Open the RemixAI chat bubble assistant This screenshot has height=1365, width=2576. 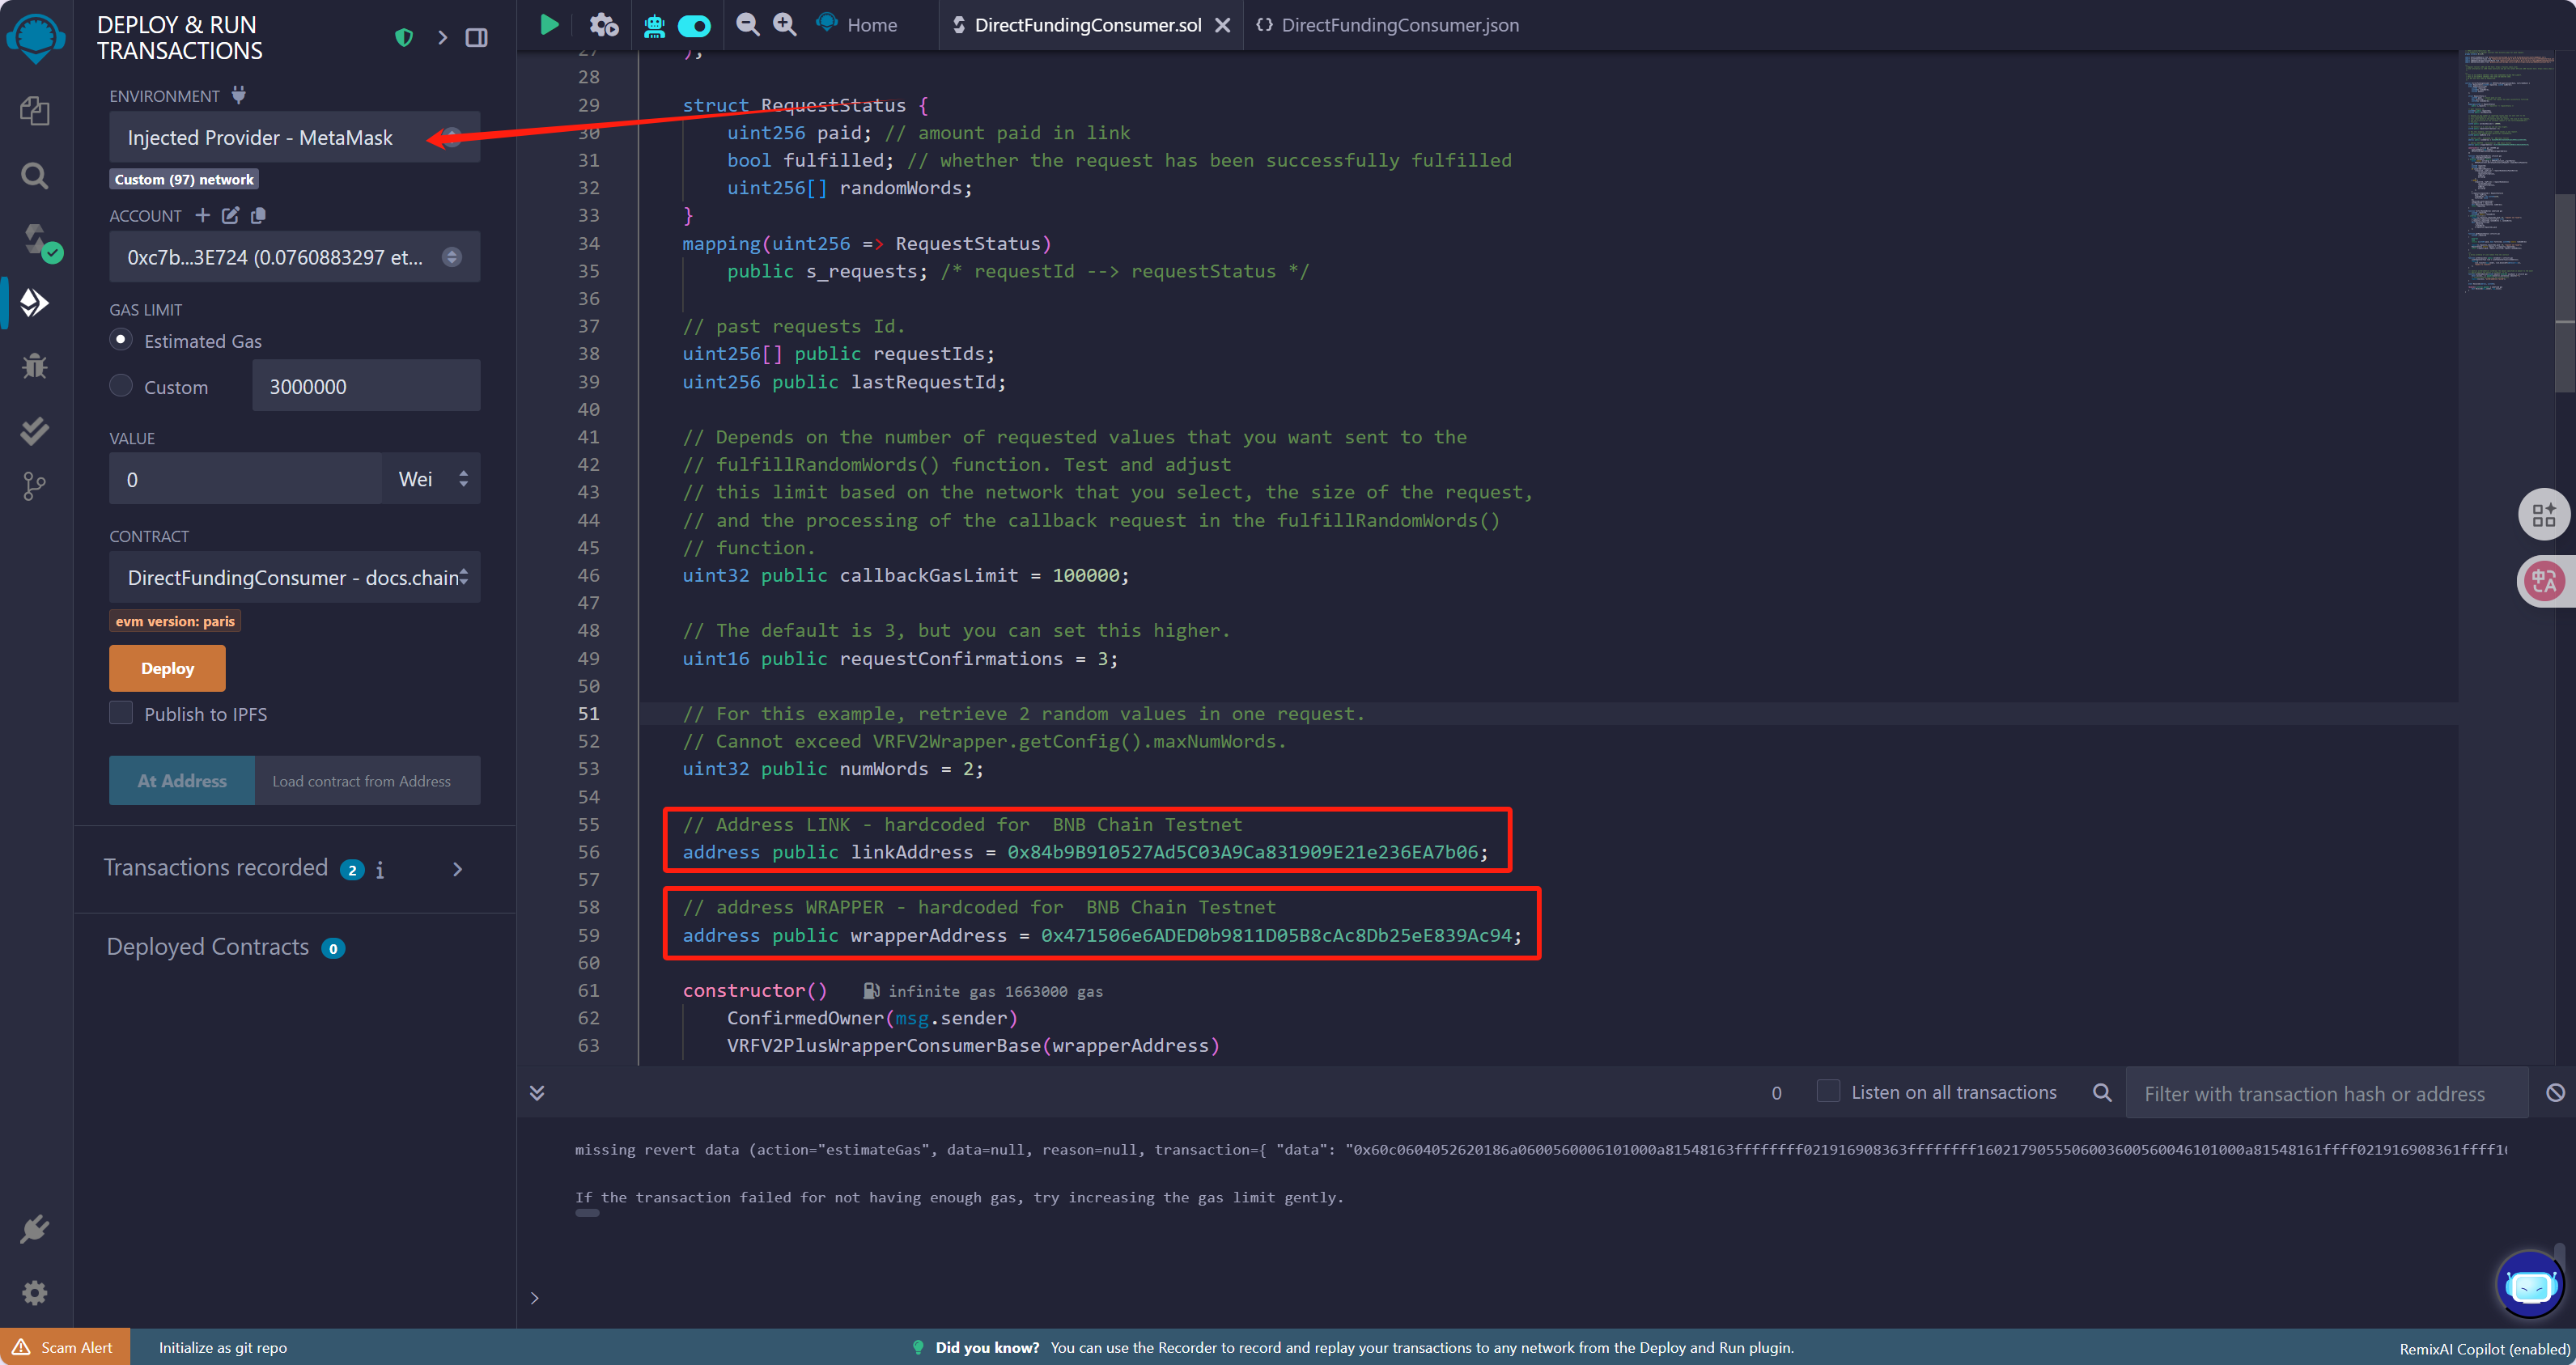[2530, 1284]
